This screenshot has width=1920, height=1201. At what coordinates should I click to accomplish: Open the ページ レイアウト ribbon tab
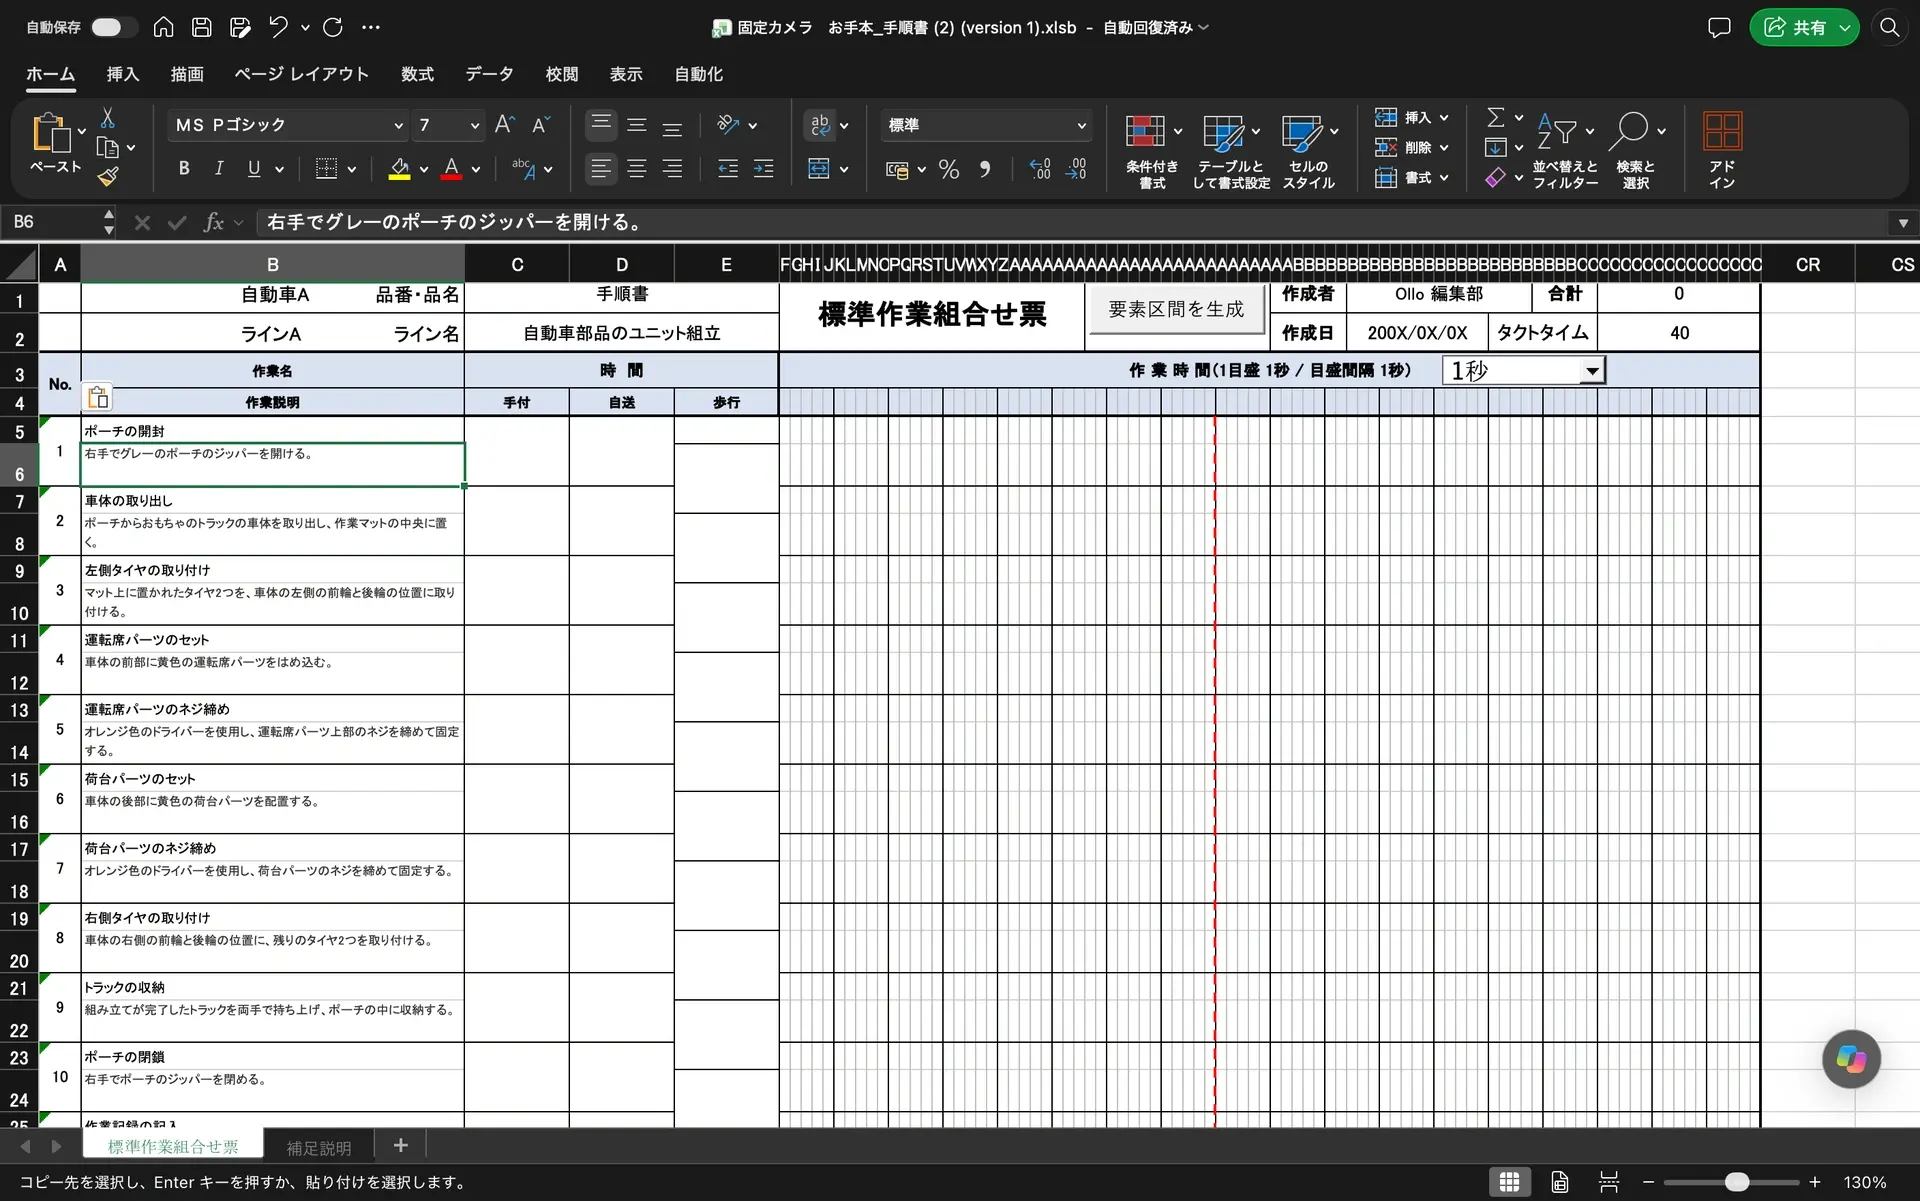pos(301,74)
